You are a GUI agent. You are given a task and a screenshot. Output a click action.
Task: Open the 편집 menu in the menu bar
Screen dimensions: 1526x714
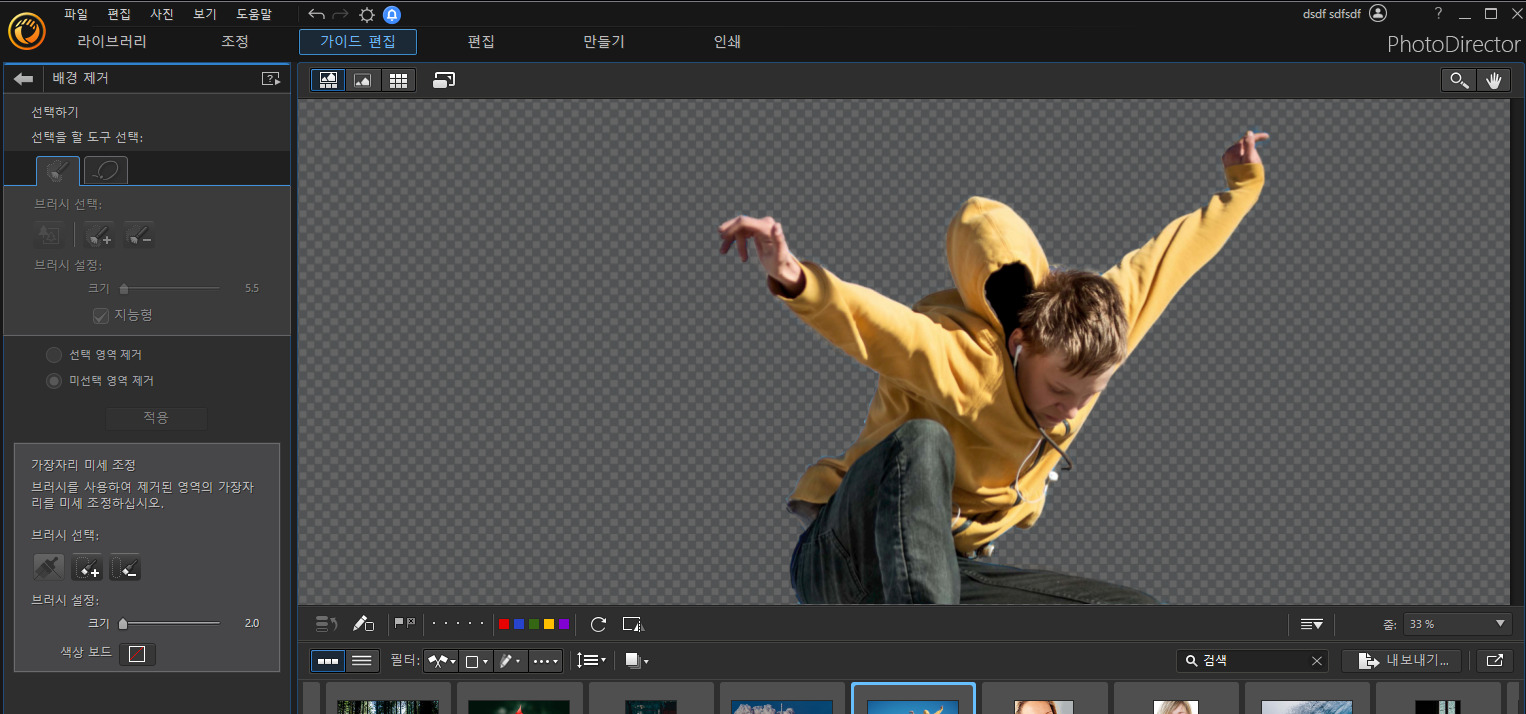point(119,14)
